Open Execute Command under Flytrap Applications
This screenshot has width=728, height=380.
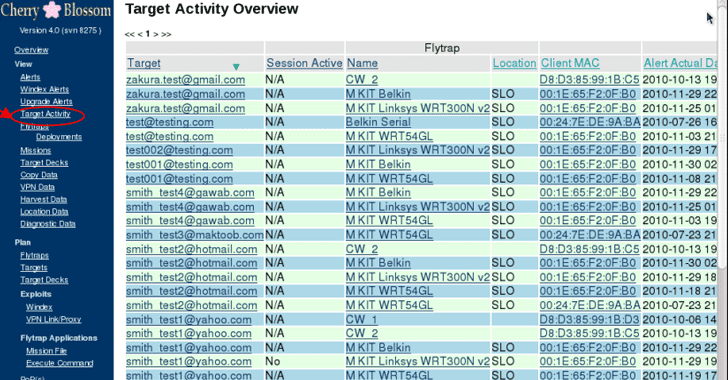pyautogui.click(x=59, y=363)
